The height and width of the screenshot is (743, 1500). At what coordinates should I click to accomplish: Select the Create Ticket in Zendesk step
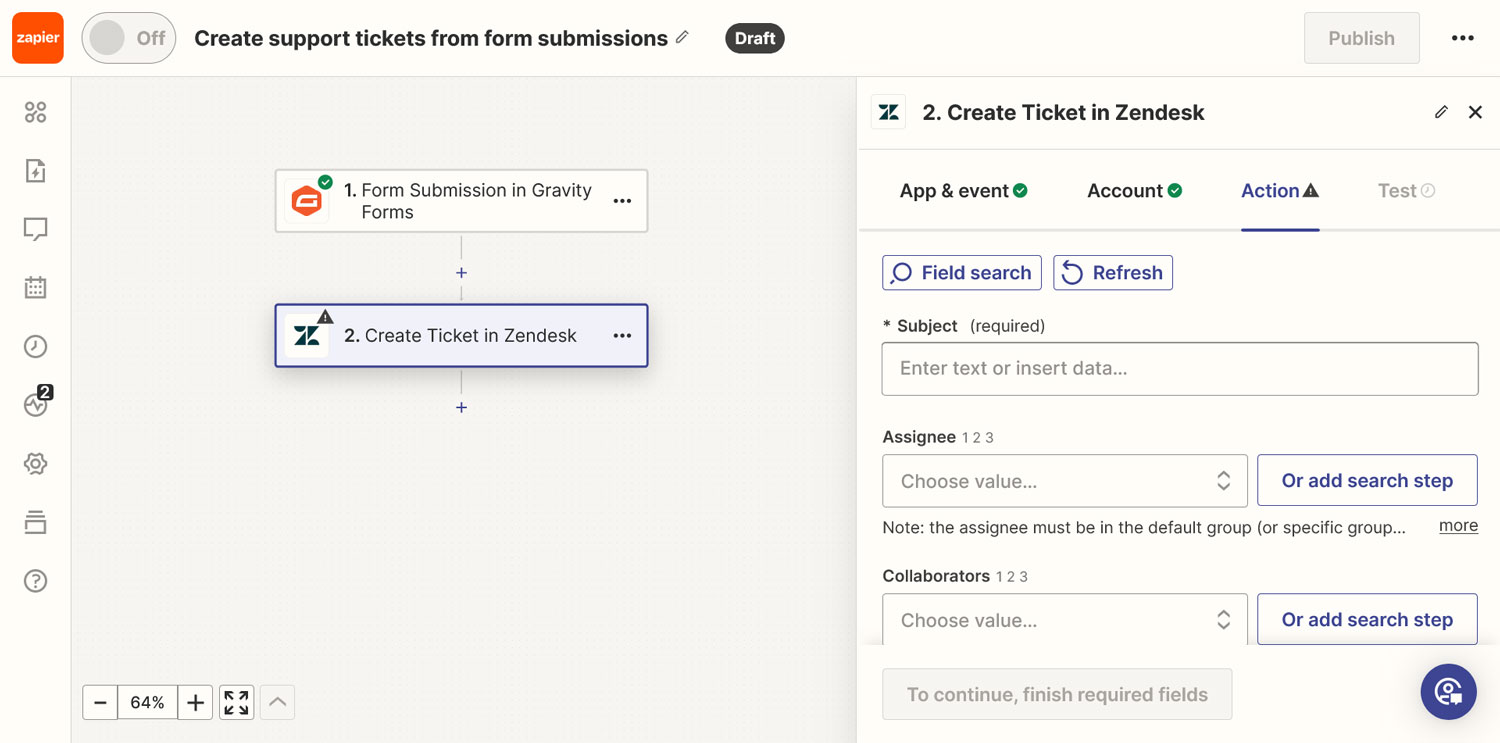pos(461,336)
